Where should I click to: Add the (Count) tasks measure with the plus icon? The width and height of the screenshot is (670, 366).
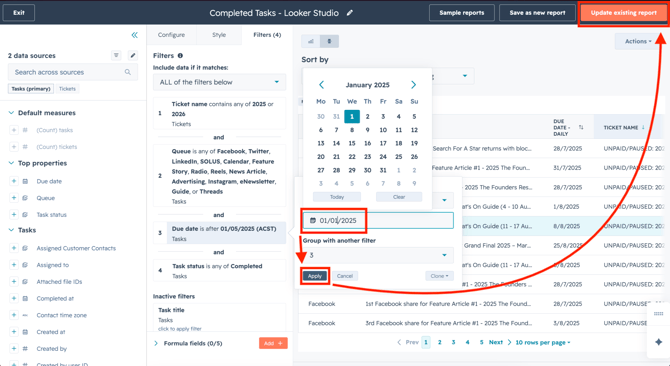[x=14, y=130]
